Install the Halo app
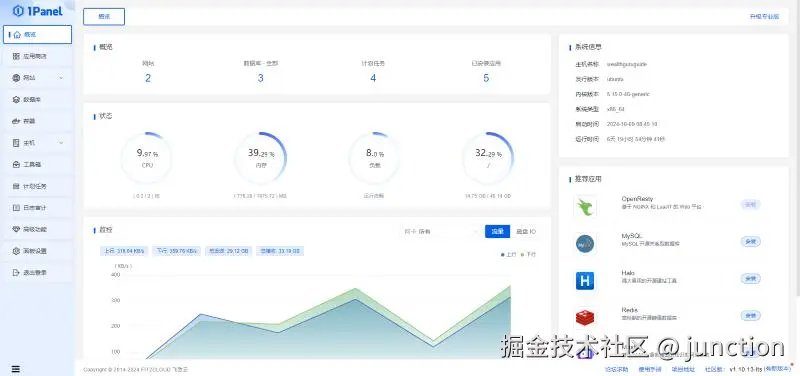800x376 pixels. (x=751, y=279)
